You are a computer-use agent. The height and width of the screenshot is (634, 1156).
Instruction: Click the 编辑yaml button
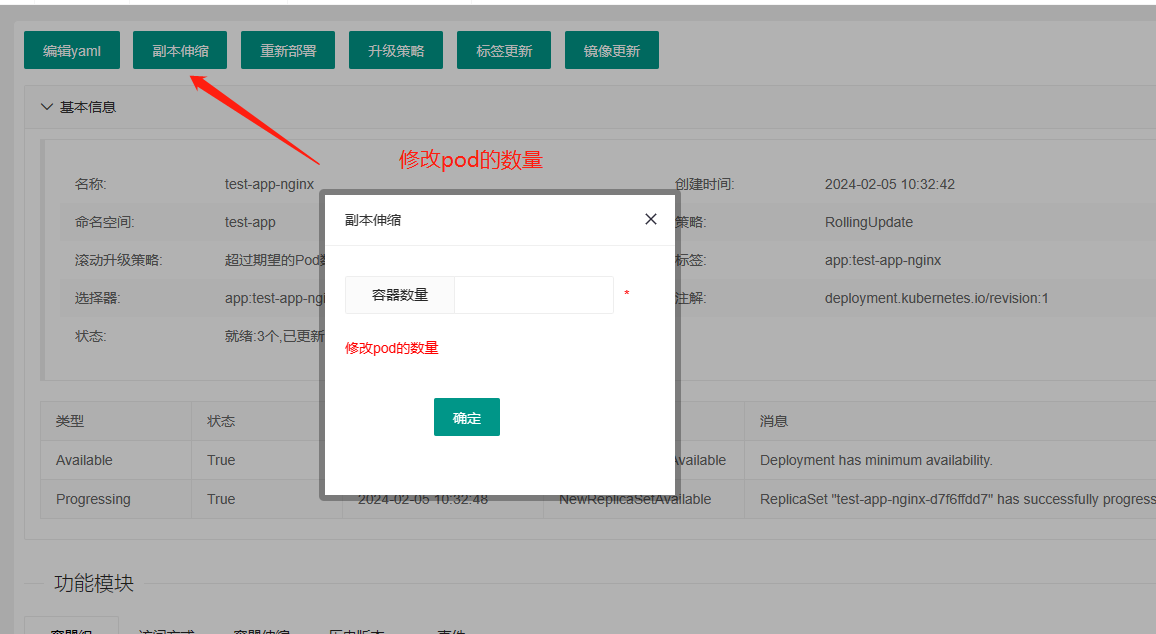point(72,50)
